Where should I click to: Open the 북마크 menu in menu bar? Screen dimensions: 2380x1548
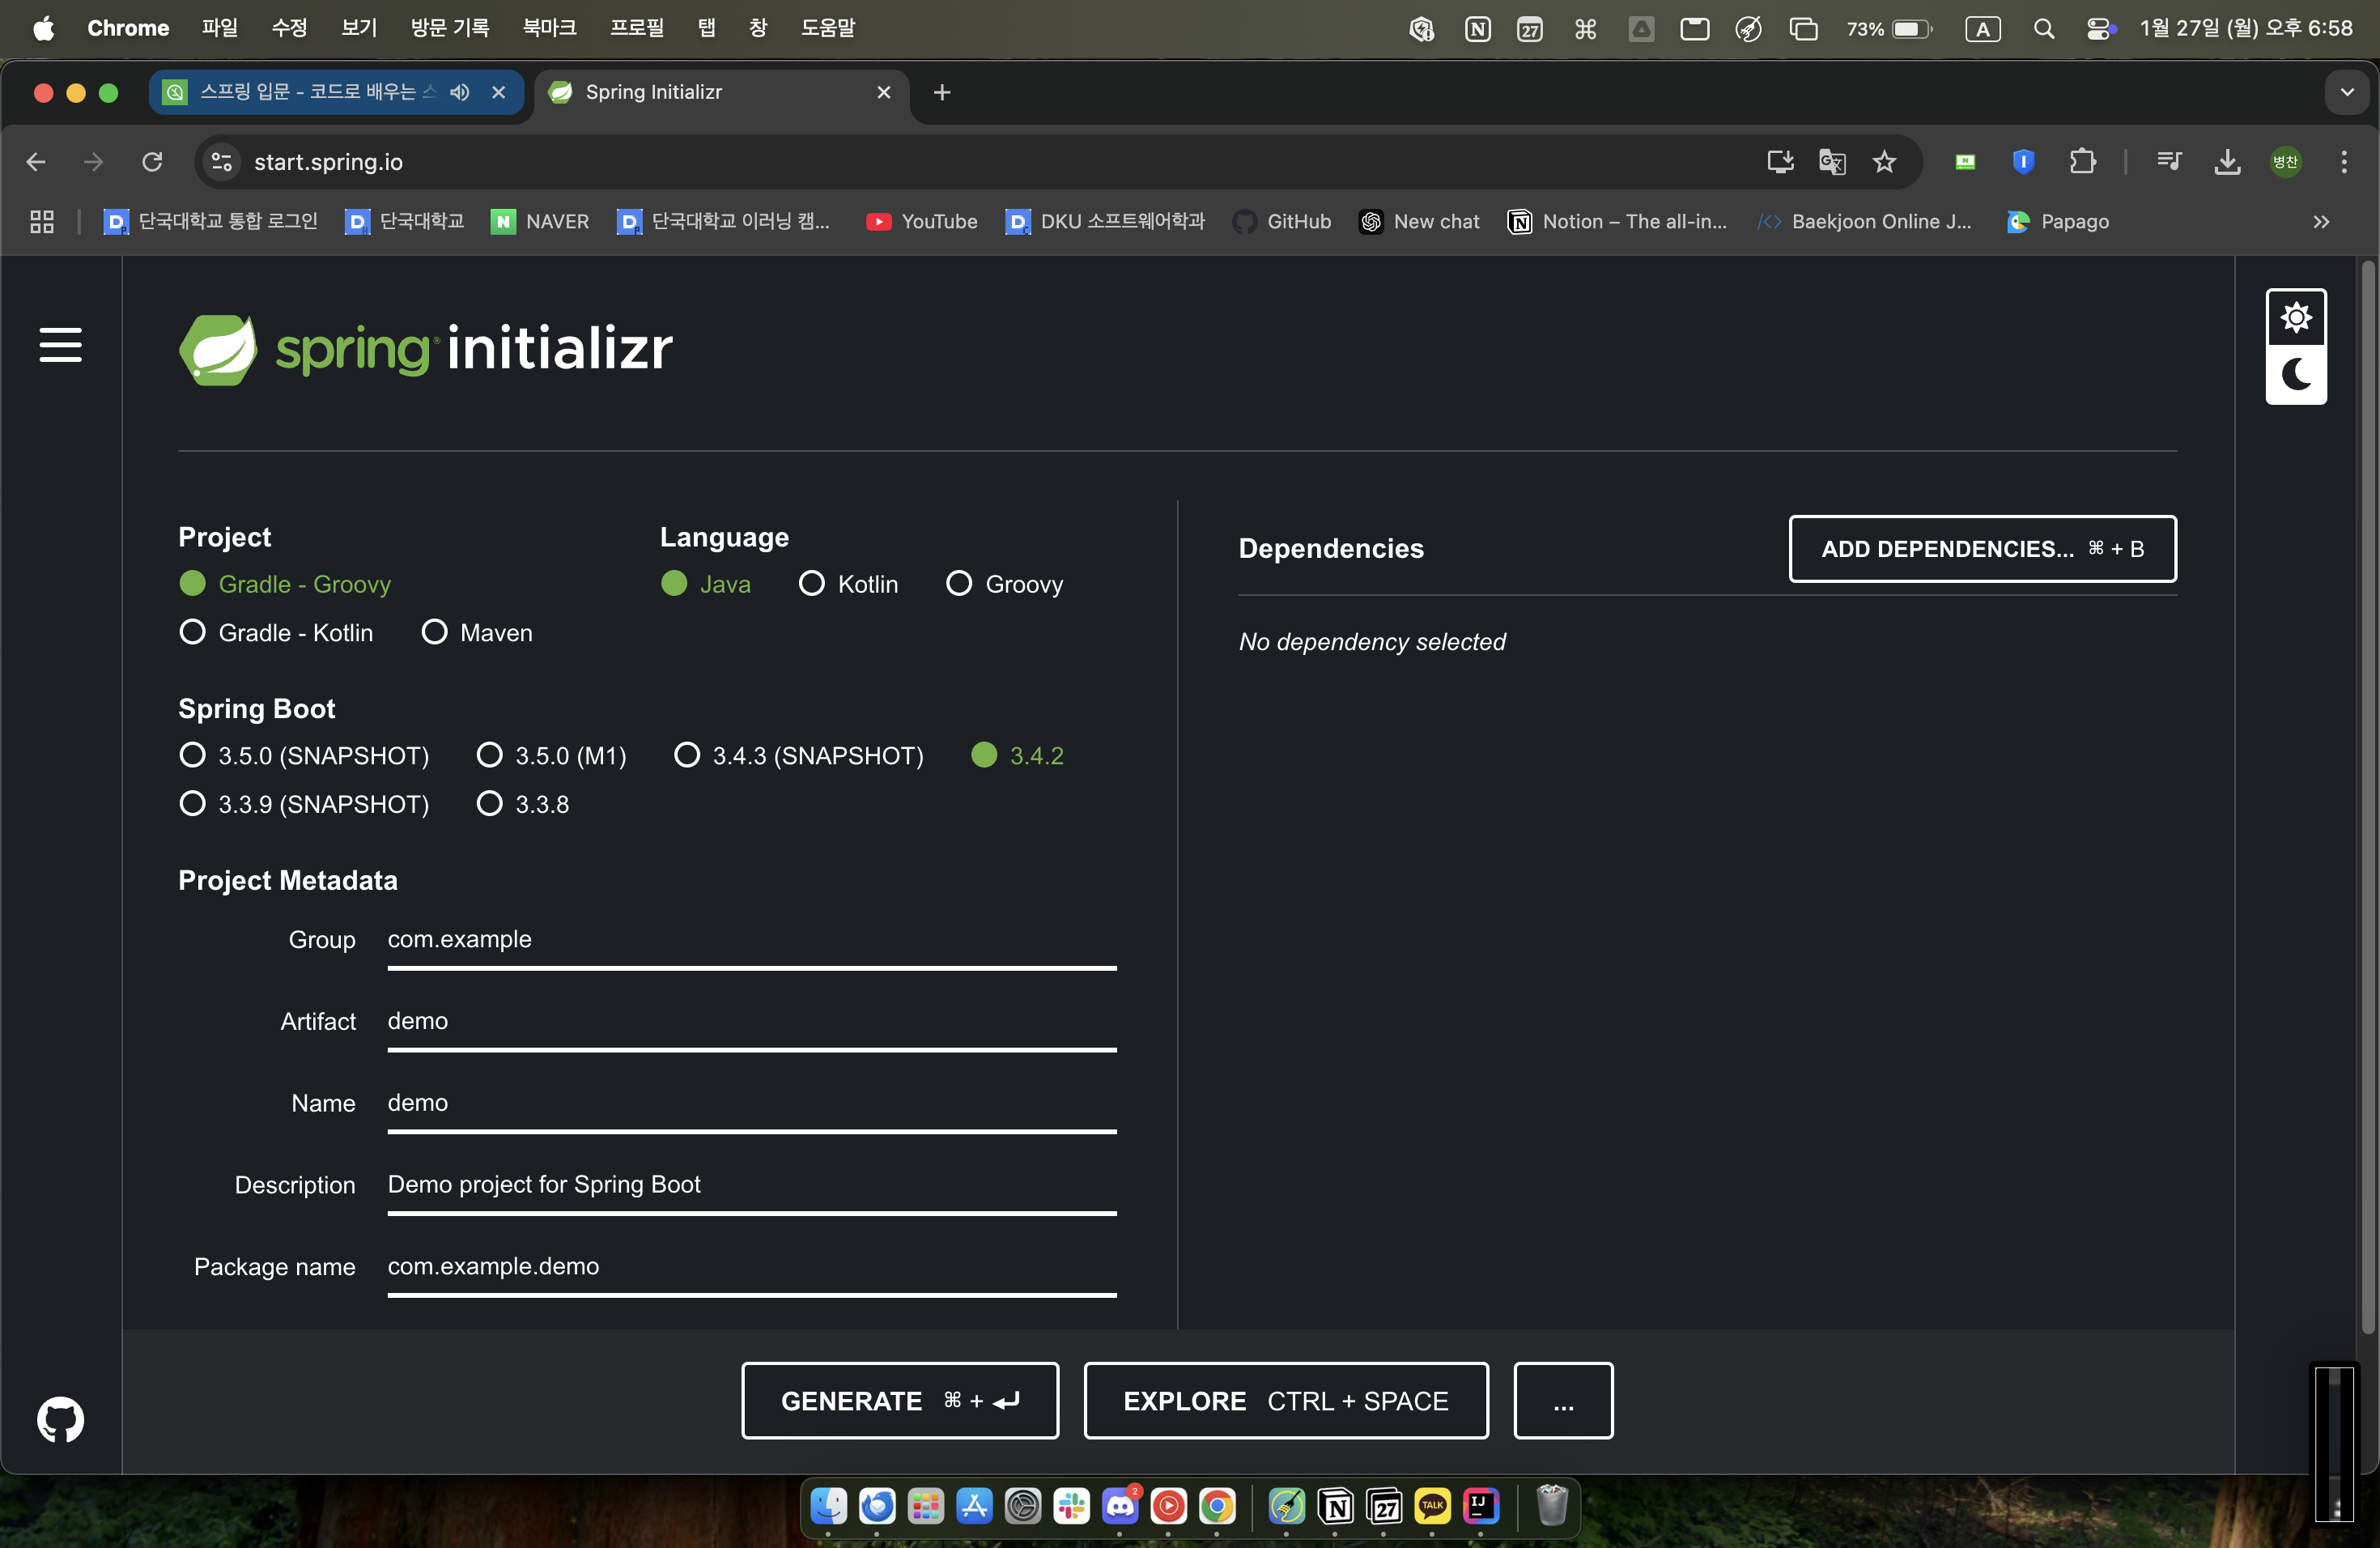click(549, 28)
